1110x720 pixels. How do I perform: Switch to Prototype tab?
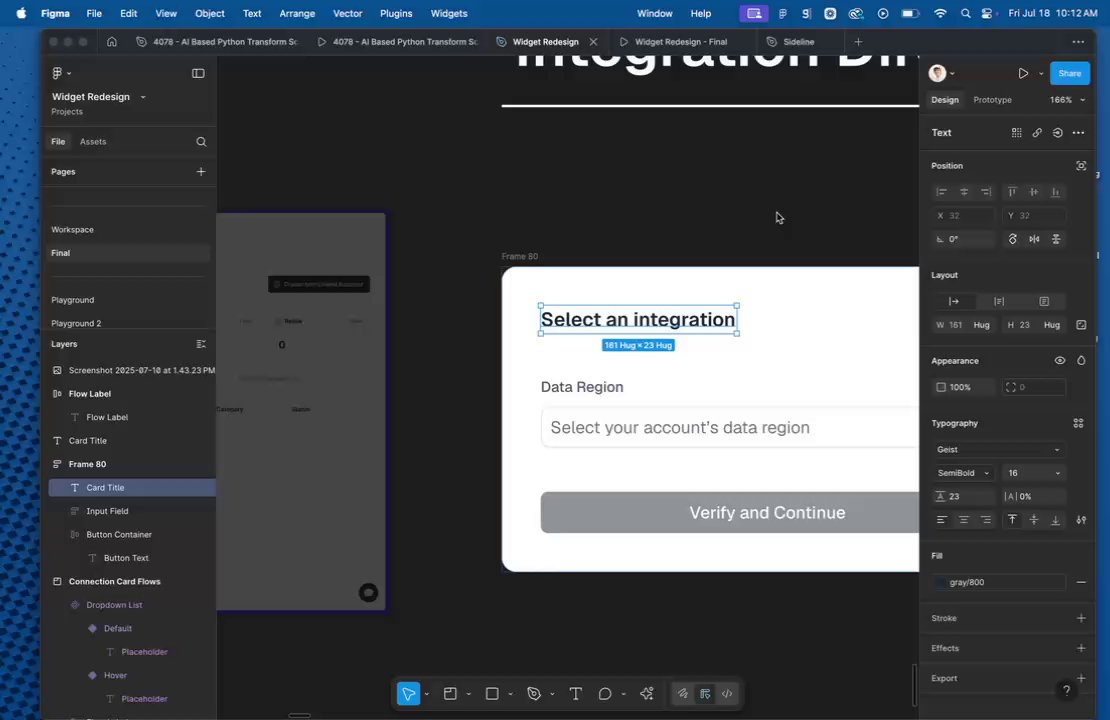coord(992,100)
